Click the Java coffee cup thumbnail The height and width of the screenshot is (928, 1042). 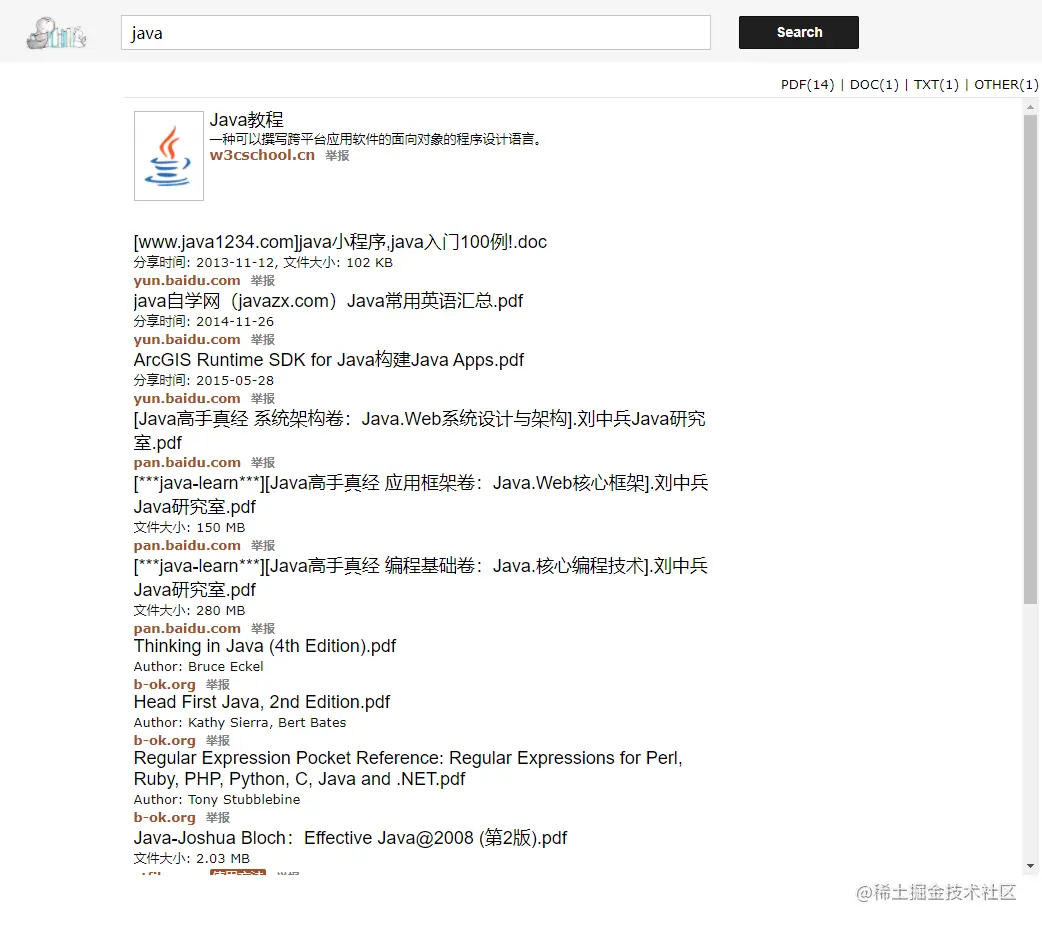tap(169, 156)
